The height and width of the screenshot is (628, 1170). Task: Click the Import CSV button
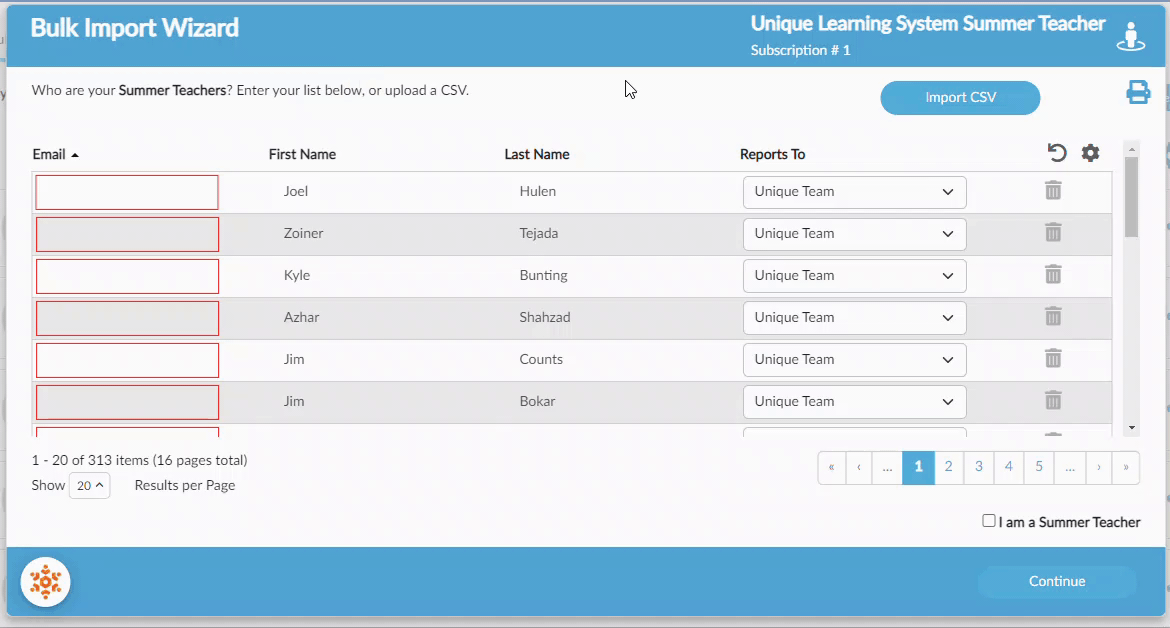click(x=960, y=98)
